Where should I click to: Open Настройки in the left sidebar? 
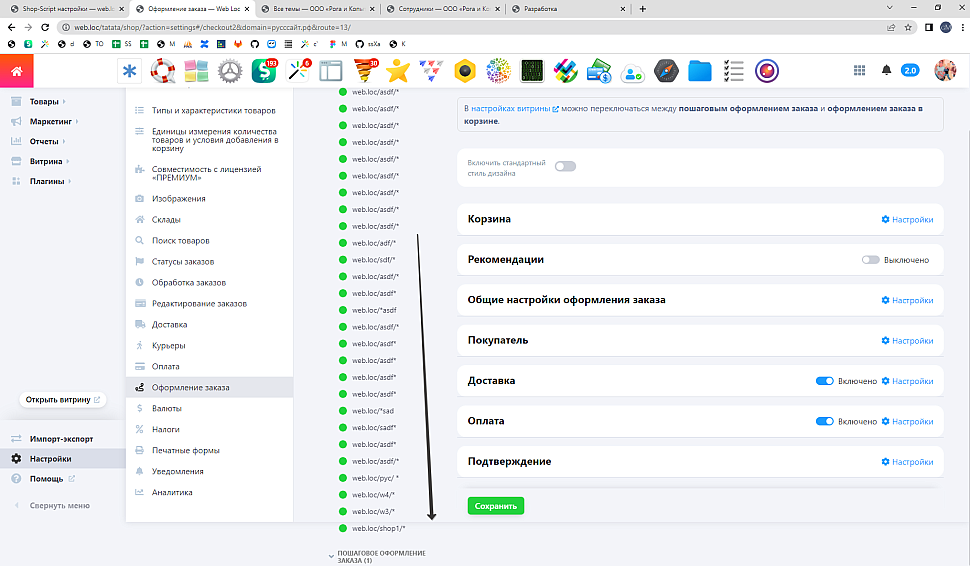point(50,459)
